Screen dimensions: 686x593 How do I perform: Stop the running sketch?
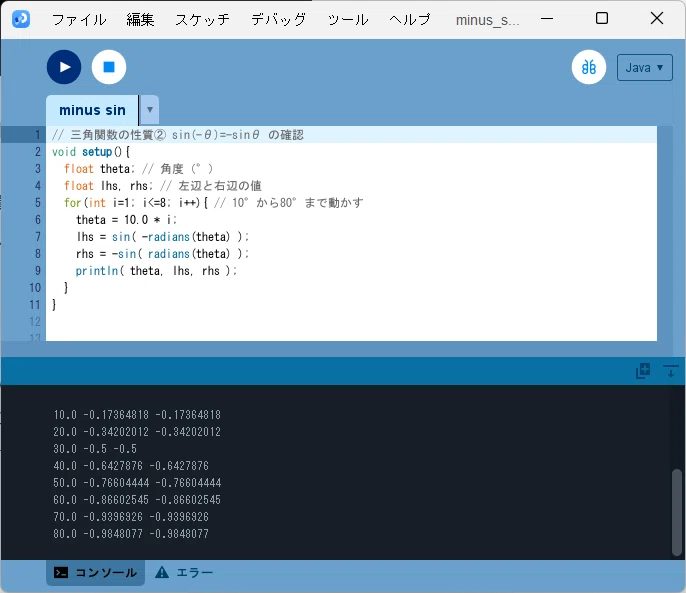click(x=109, y=67)
